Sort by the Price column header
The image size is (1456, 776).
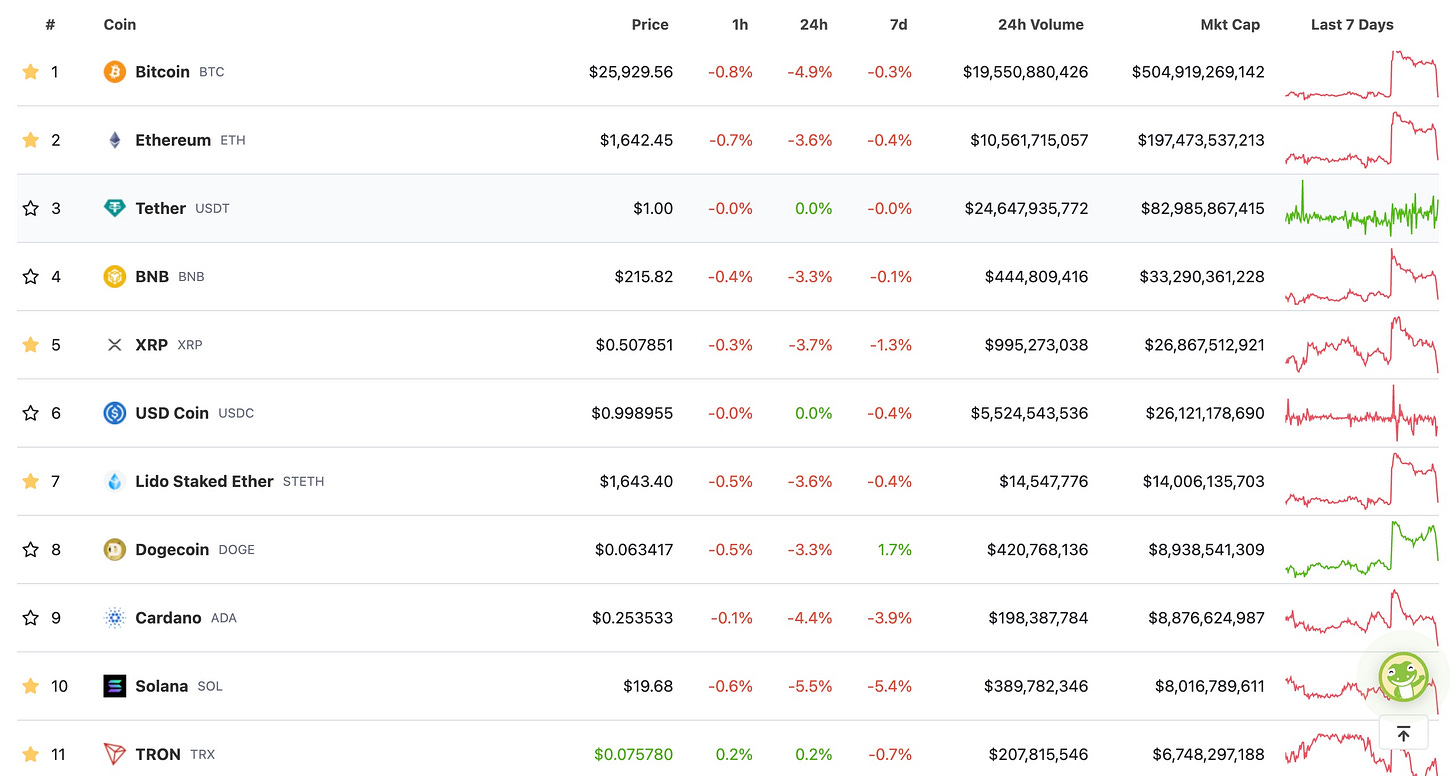pos(650,24)
